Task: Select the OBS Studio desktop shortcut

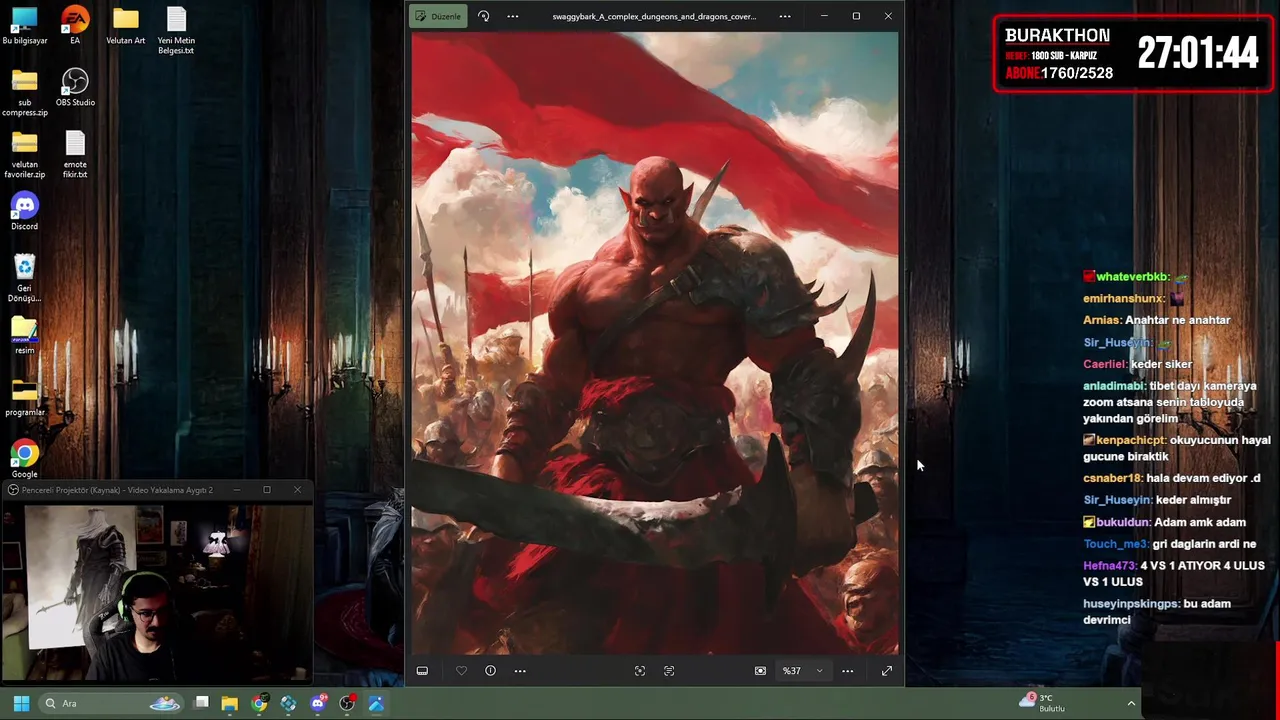Action: tap(75, 88)
